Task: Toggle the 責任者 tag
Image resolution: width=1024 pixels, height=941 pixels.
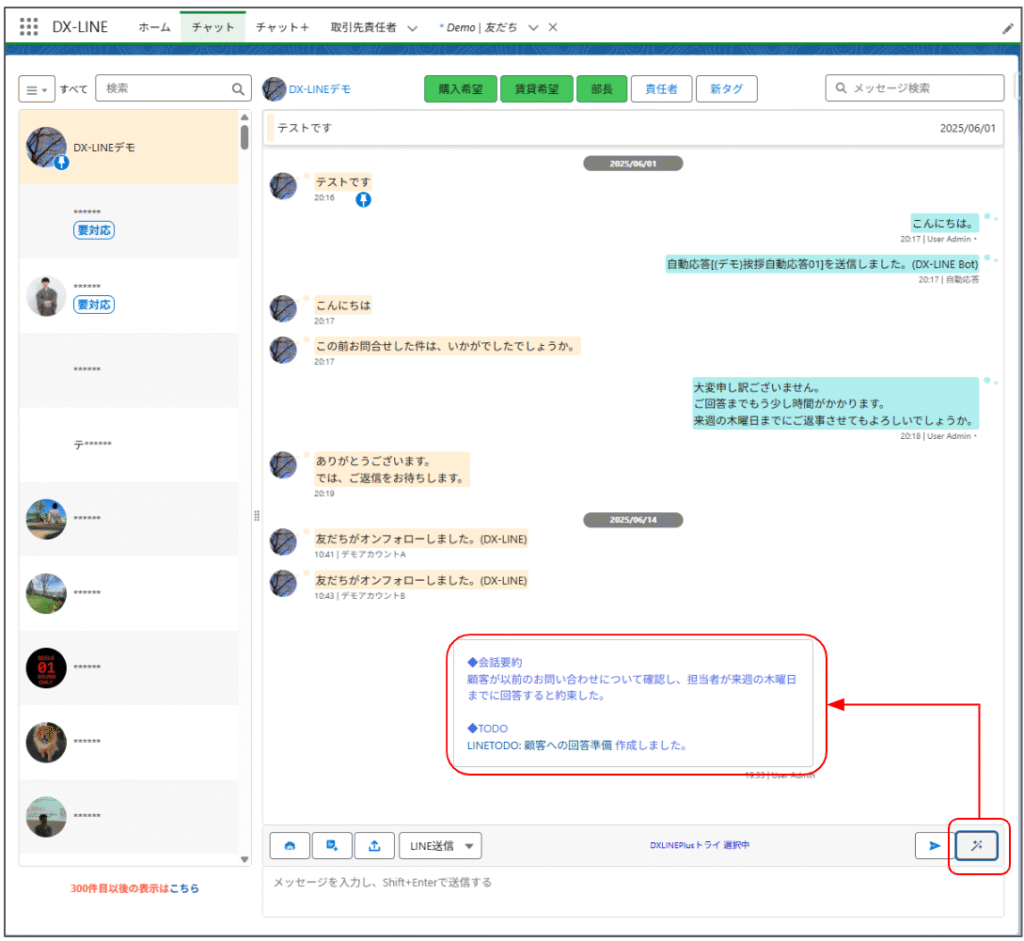Action: [661, 89]
